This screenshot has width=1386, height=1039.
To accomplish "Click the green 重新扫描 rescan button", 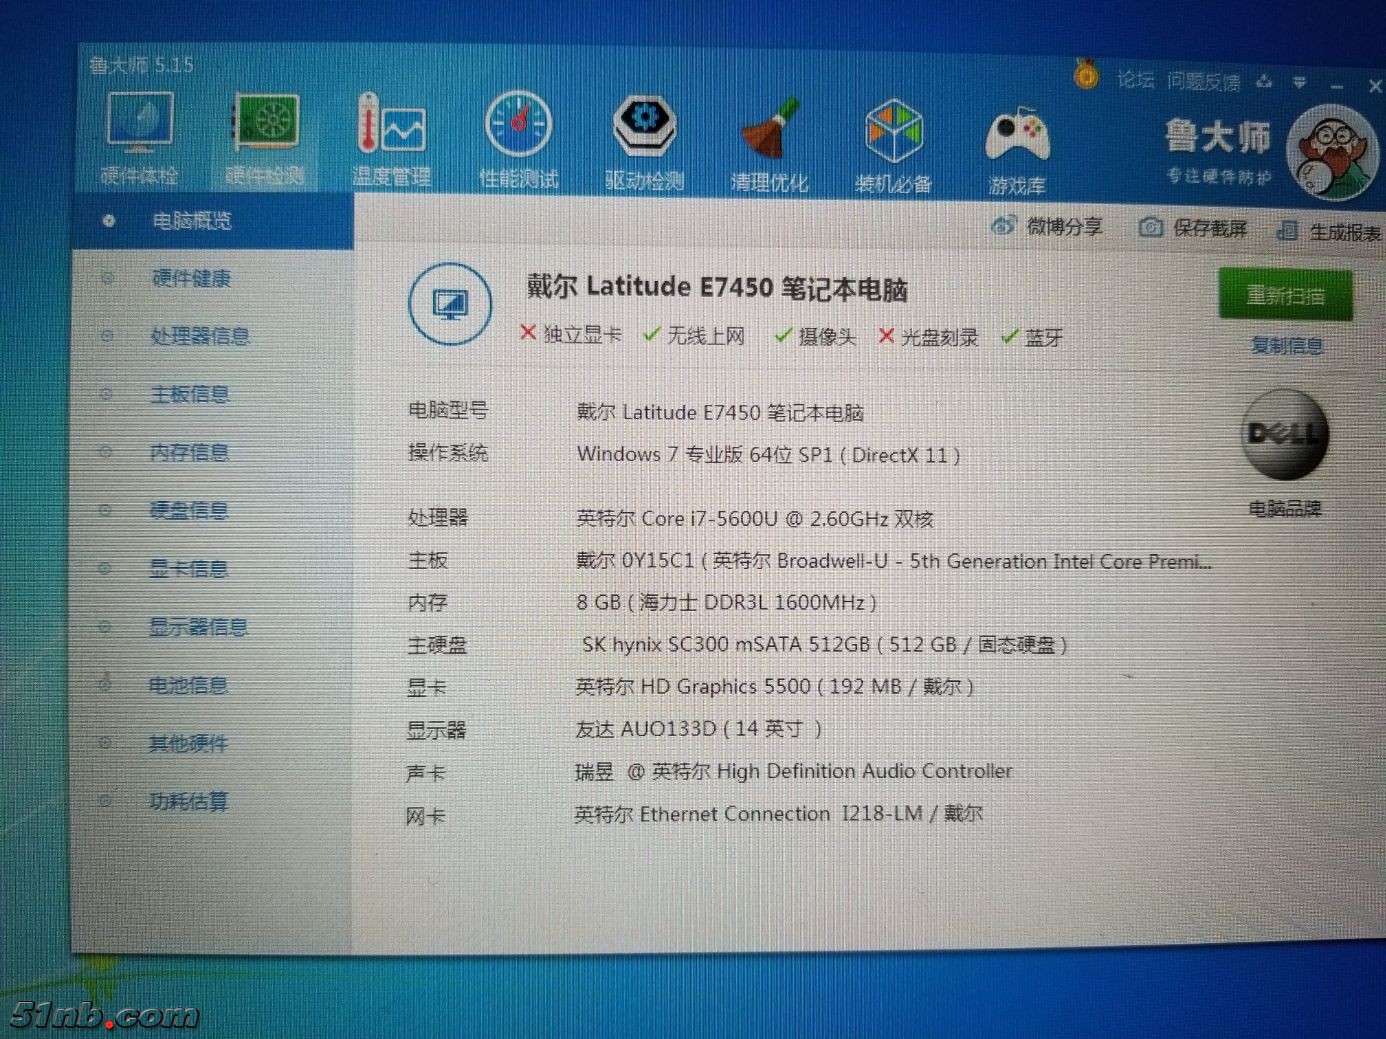I will (x=1285, y=295).
